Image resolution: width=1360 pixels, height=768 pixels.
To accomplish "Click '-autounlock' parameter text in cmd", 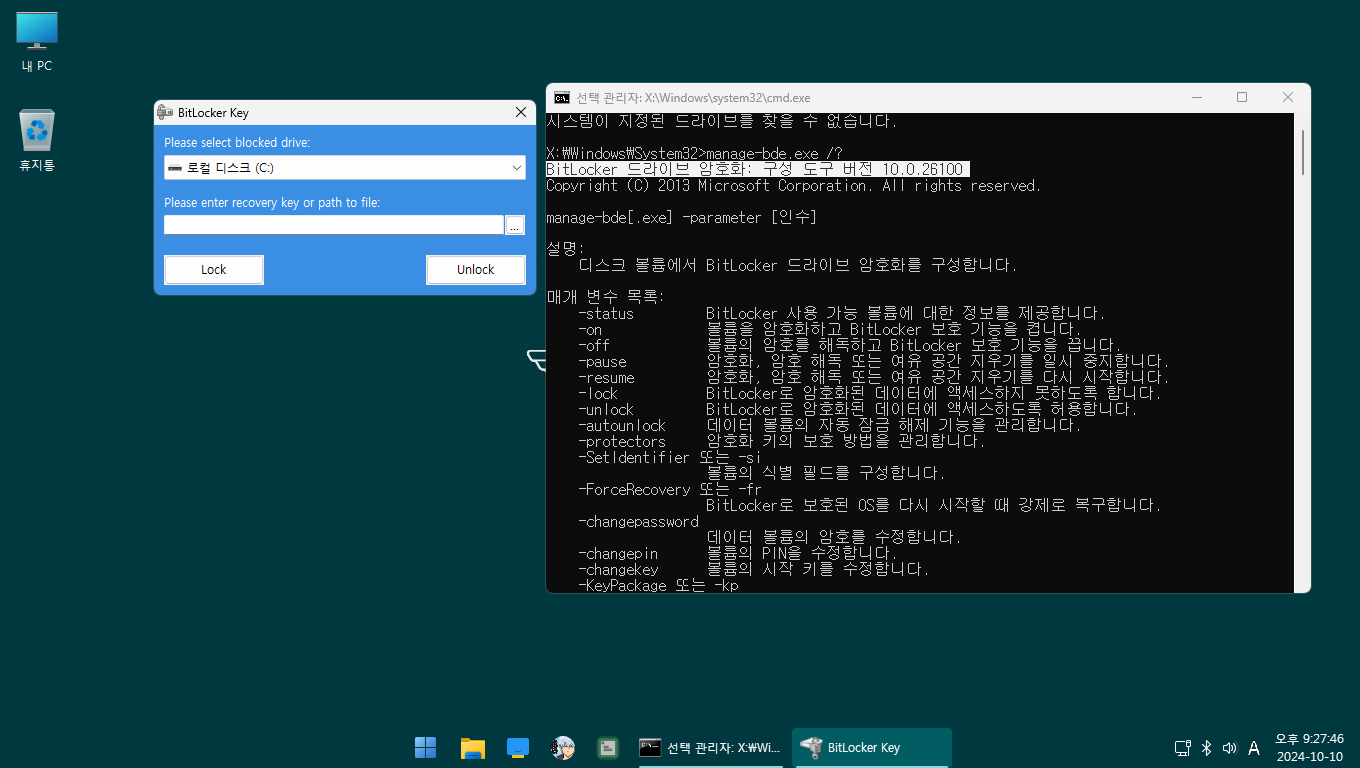I will click(x=622, y=425).
